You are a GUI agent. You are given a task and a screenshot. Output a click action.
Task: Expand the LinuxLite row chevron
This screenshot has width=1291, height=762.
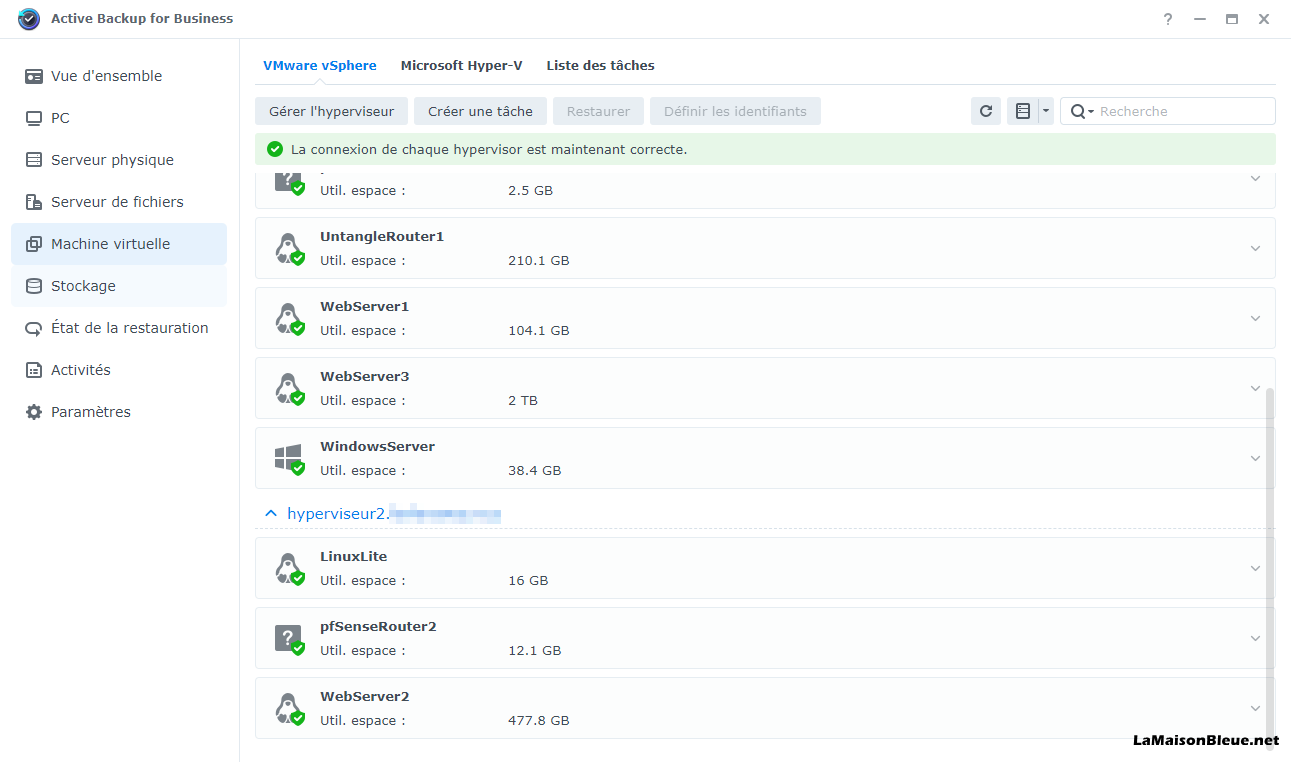pyautogui.click(x=1255, y=568)
